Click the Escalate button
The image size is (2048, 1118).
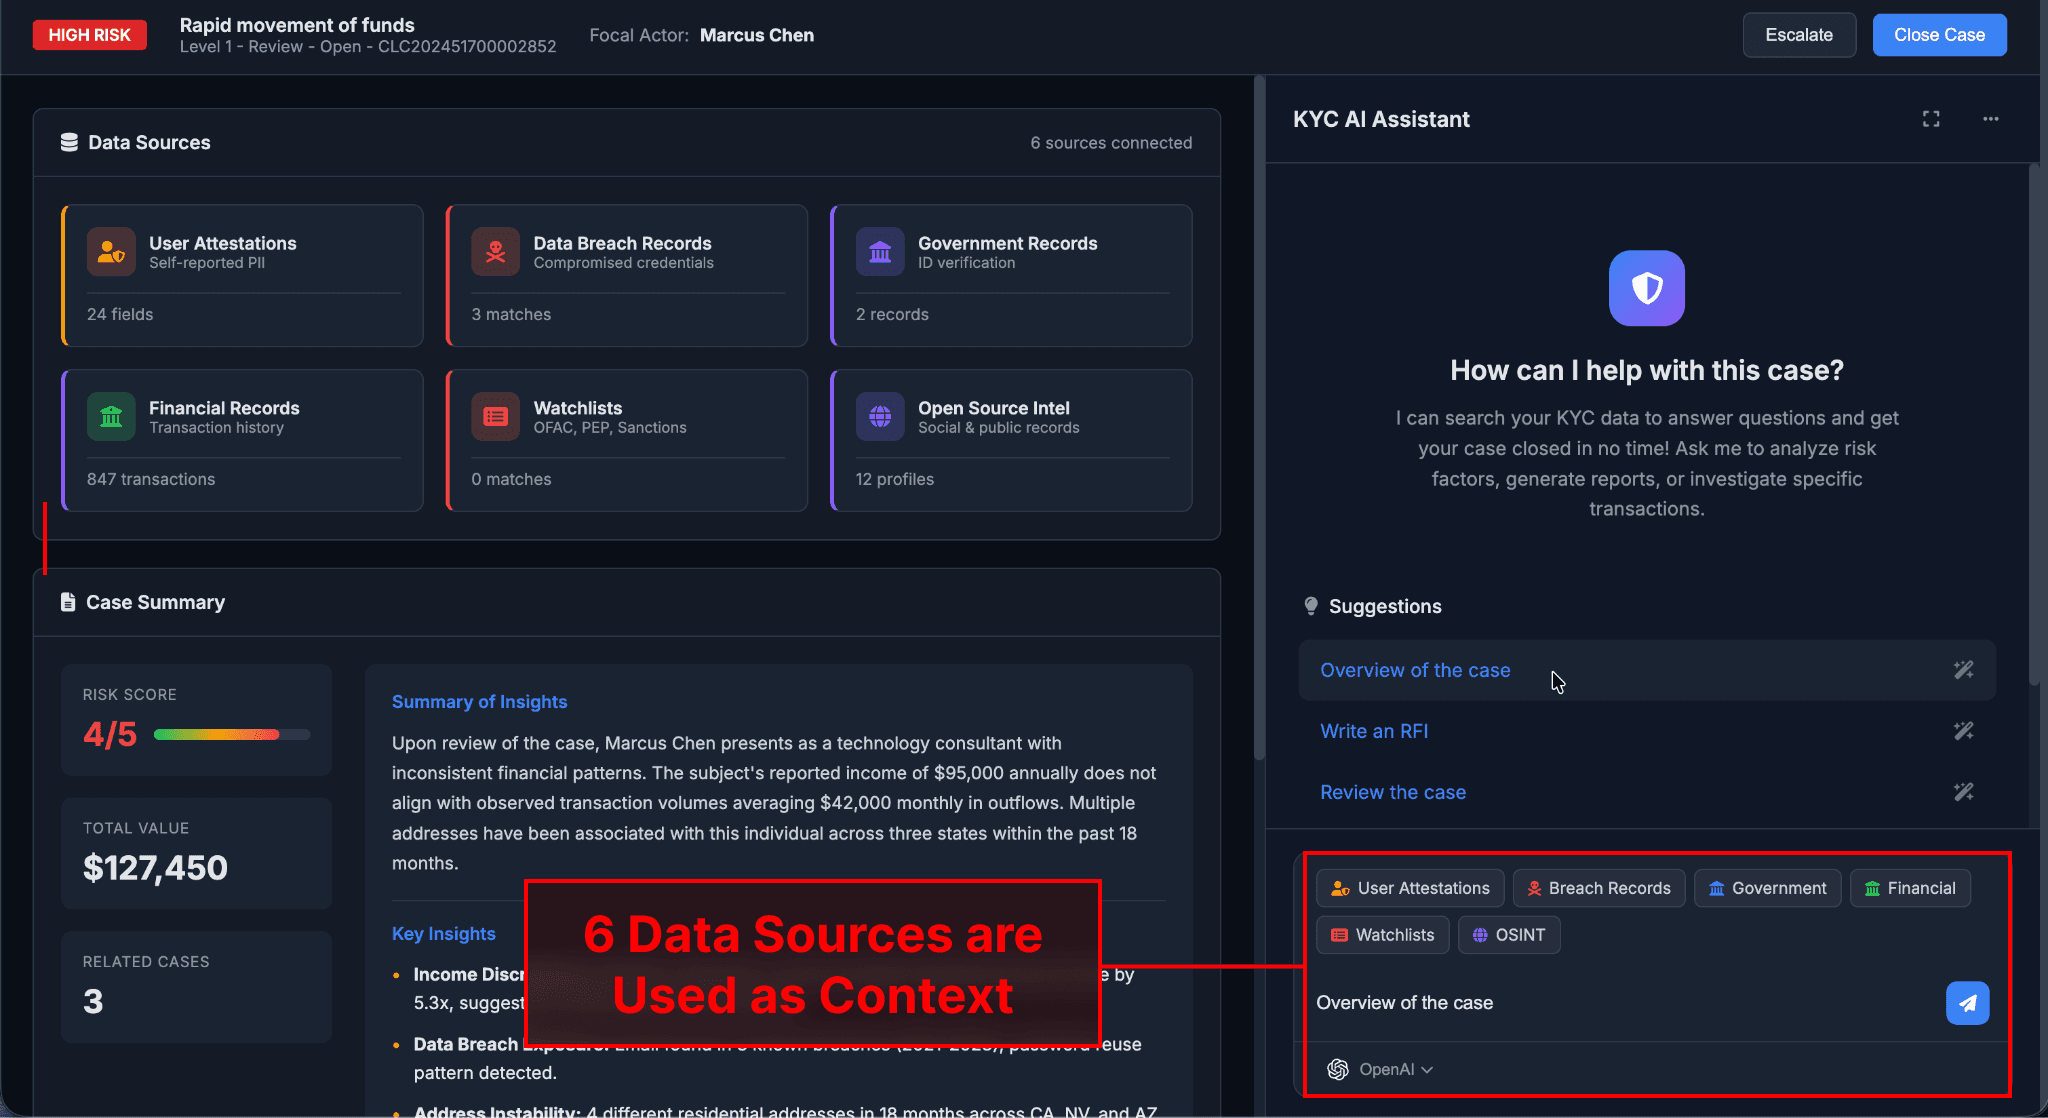(1799, 34)
